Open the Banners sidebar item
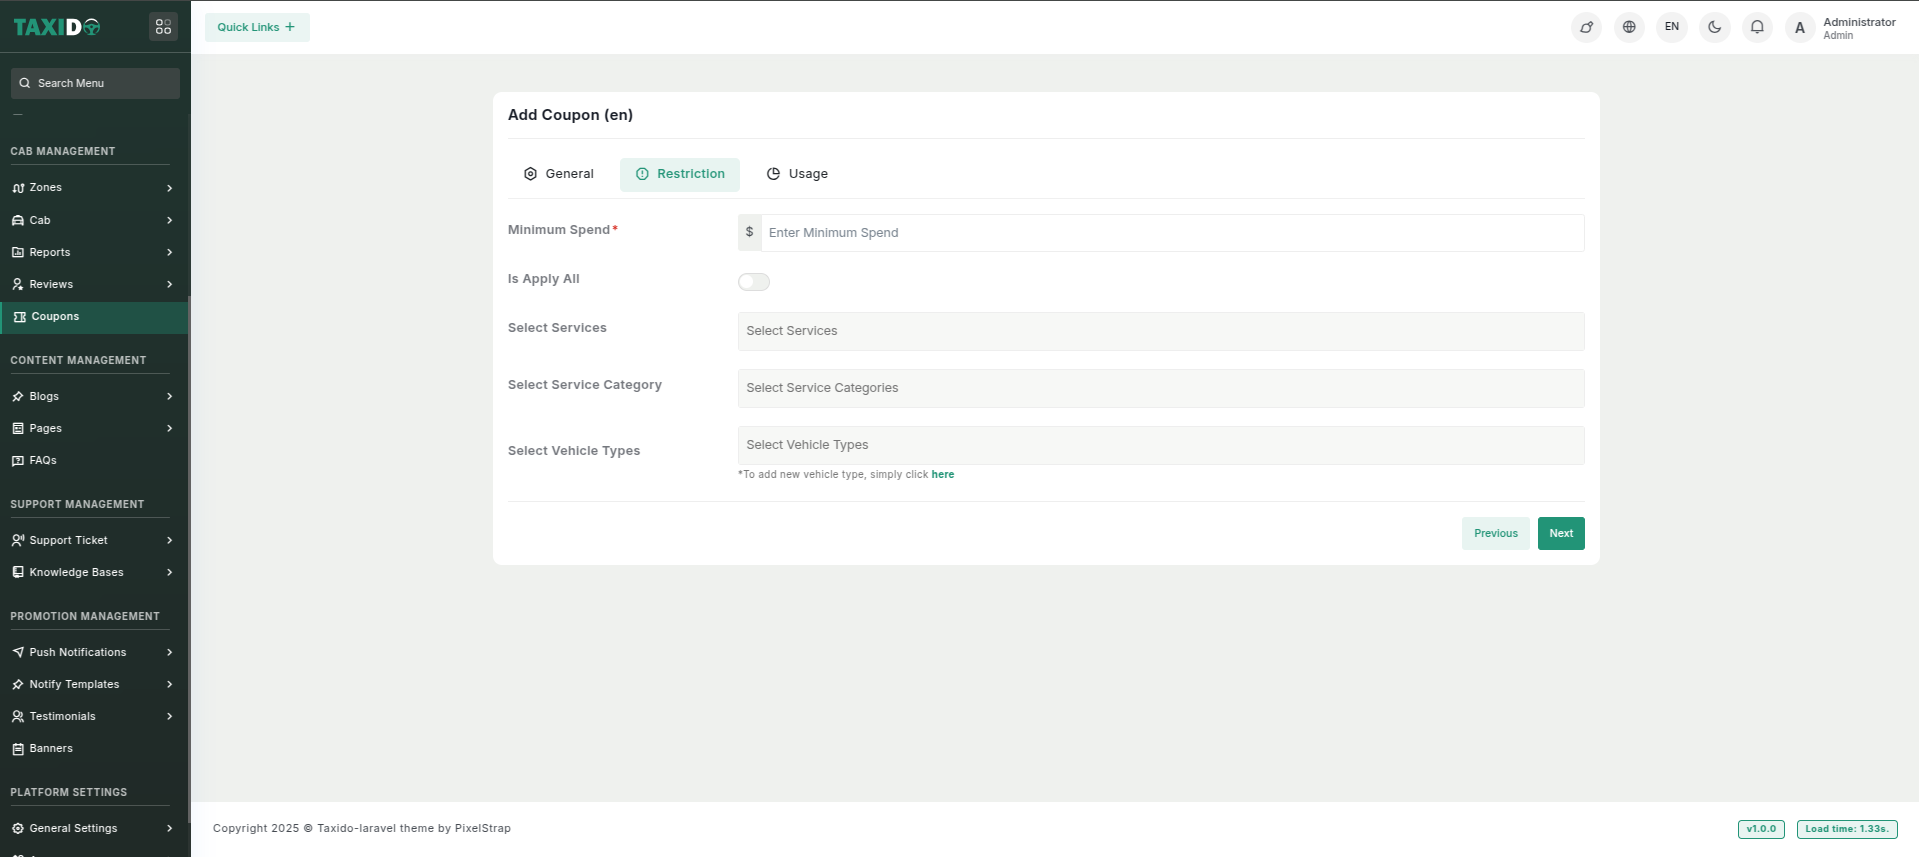 (51, 748)
